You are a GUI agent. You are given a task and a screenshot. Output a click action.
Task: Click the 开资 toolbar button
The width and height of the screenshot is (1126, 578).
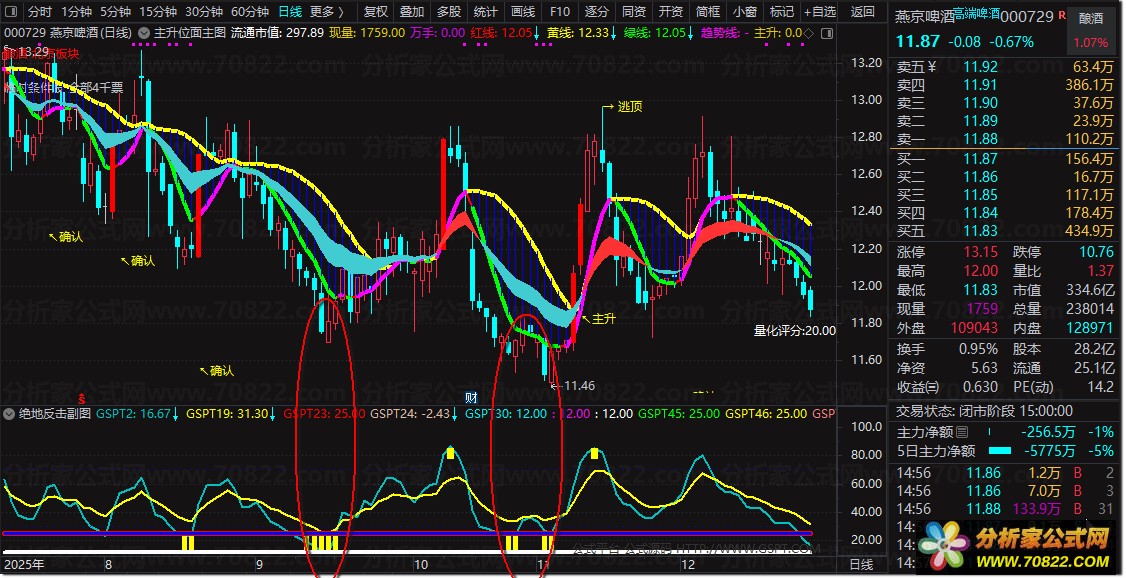(671, 11)
